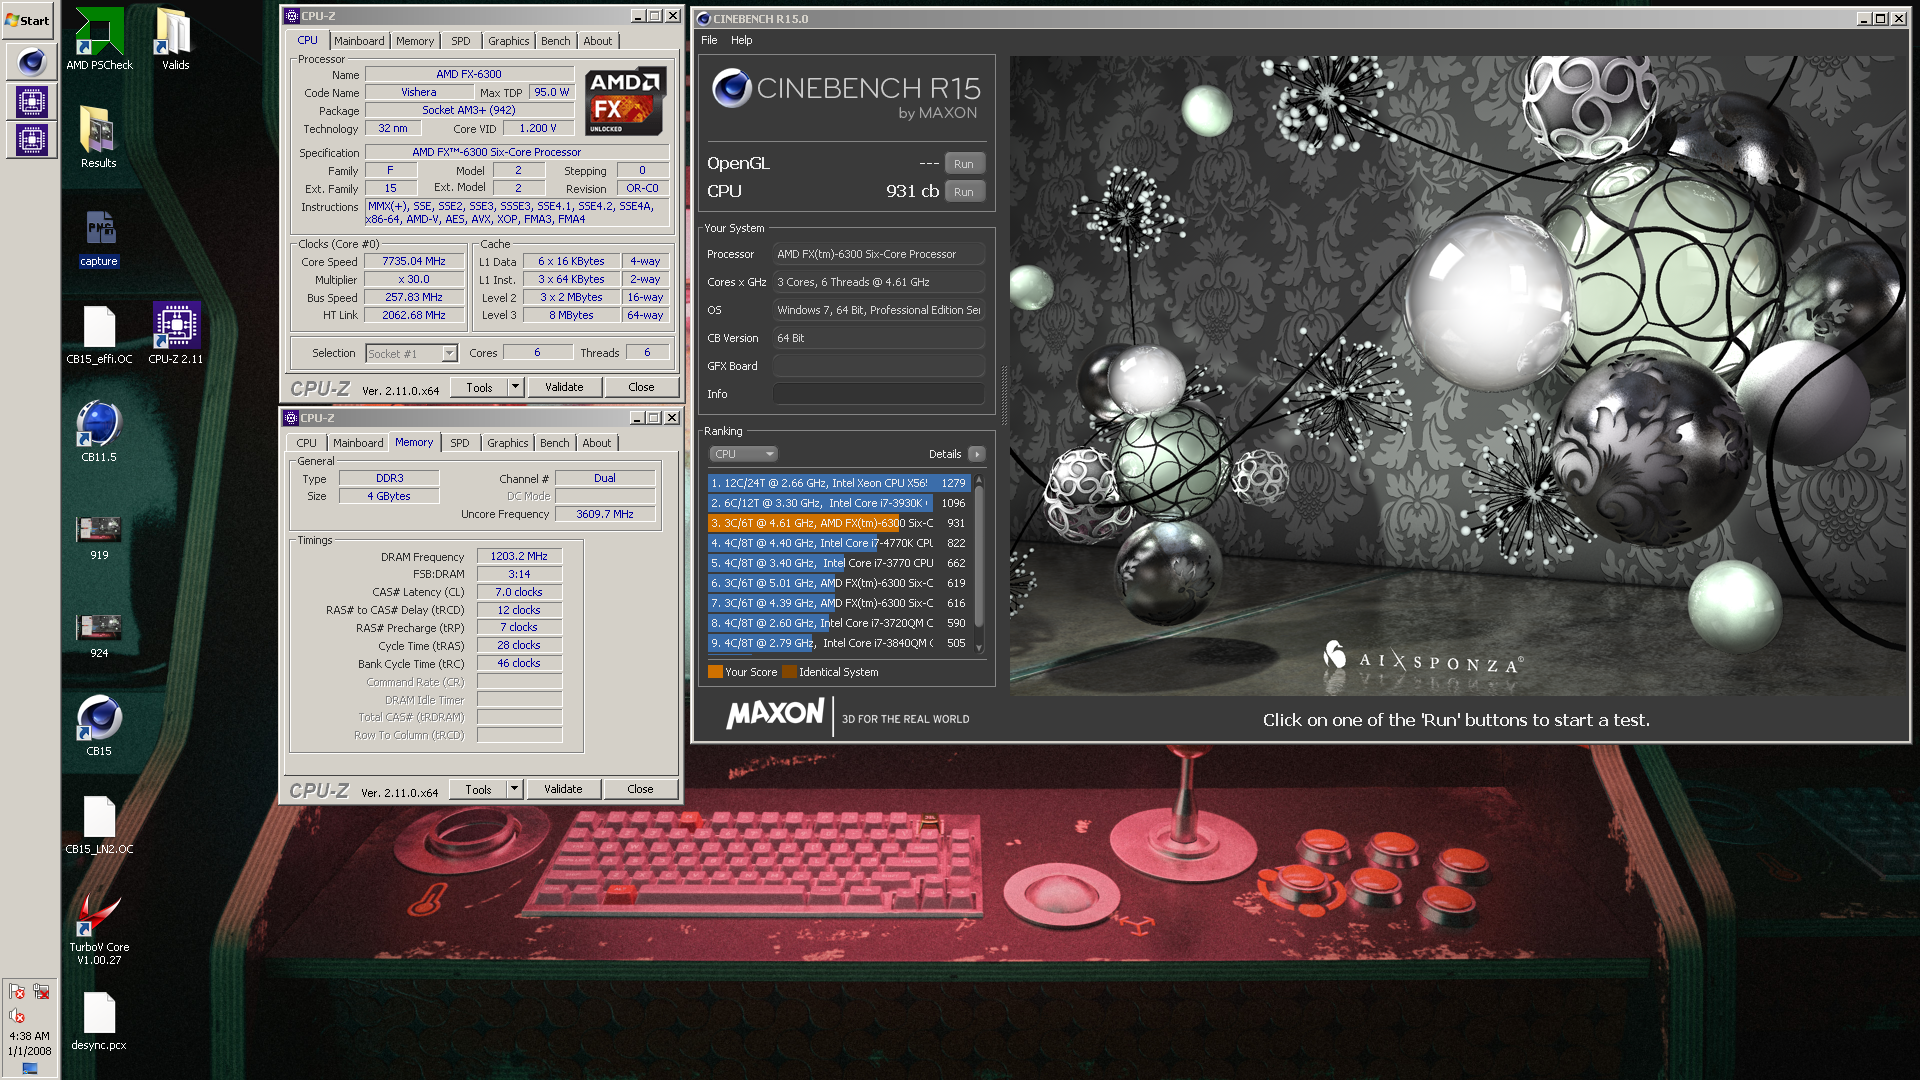
Task: Click the Core Speed 7735.04 MHz value
Action: pyautogui.click(x=414, y=261)
